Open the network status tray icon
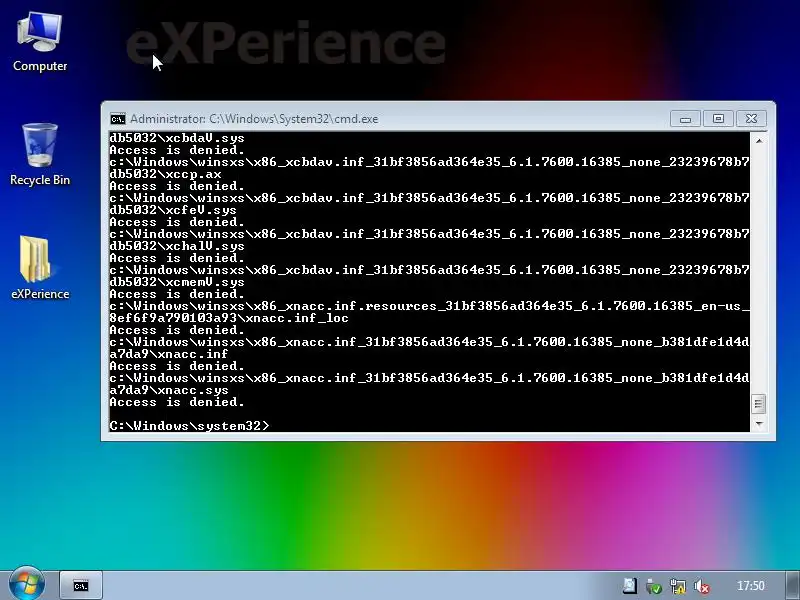 (x=678, y=586)
